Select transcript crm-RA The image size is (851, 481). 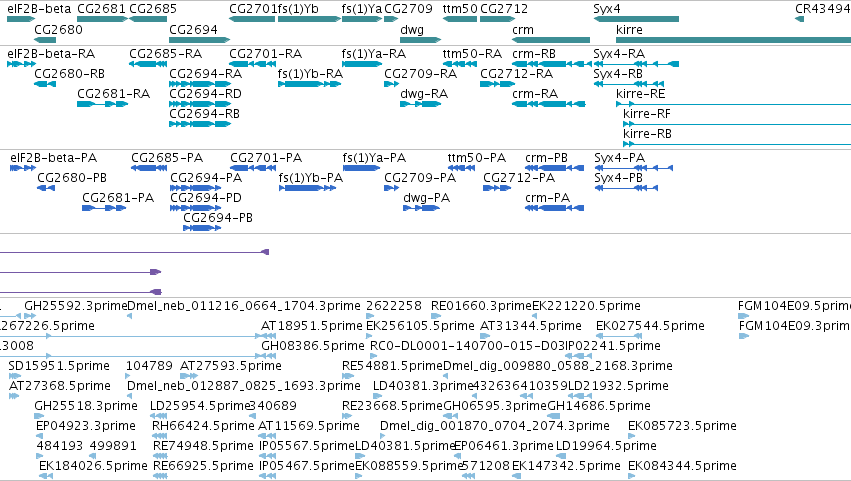pos(535,94)
